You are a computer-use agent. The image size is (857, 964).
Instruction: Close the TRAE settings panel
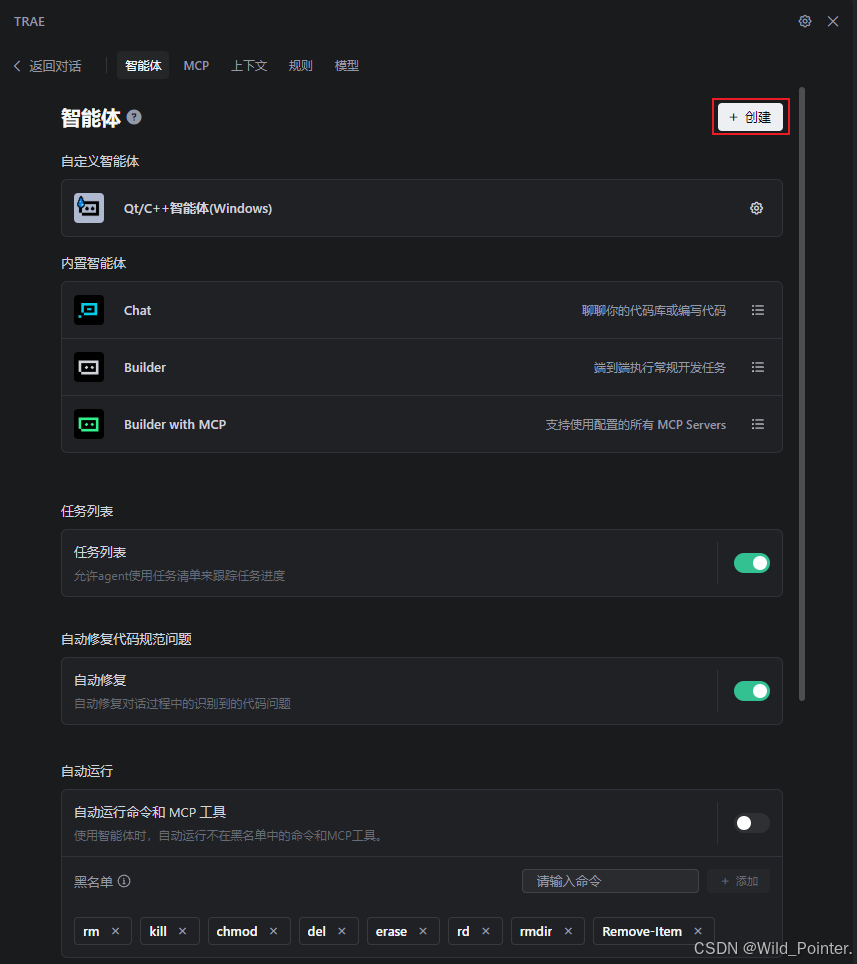pyautogui.click(x=833, y=22)
